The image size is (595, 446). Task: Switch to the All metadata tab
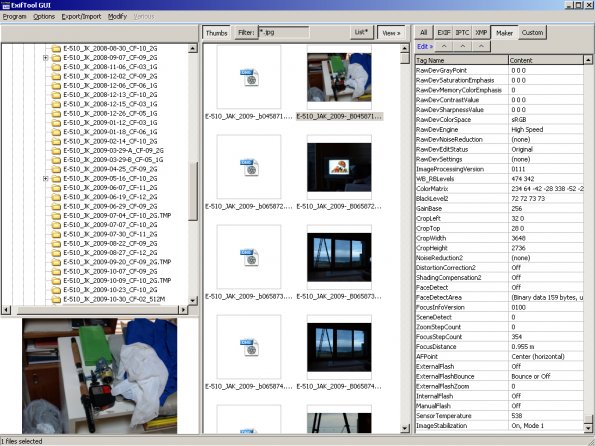click(424, 33)
